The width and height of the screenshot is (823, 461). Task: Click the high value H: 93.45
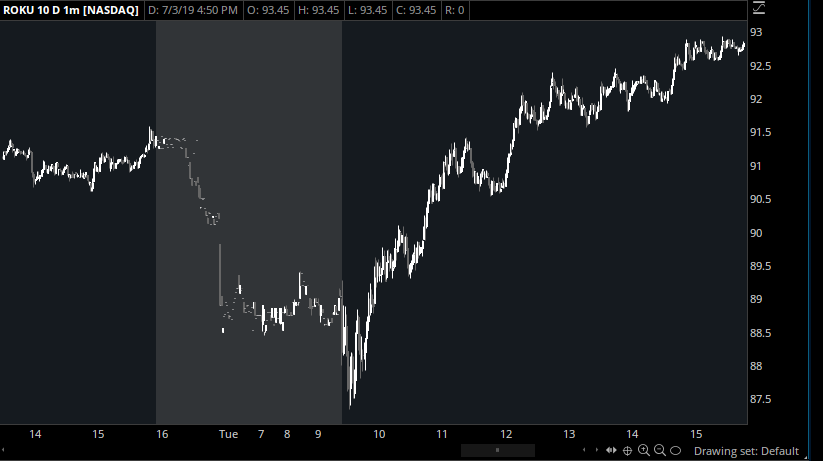tap(319, 10)
